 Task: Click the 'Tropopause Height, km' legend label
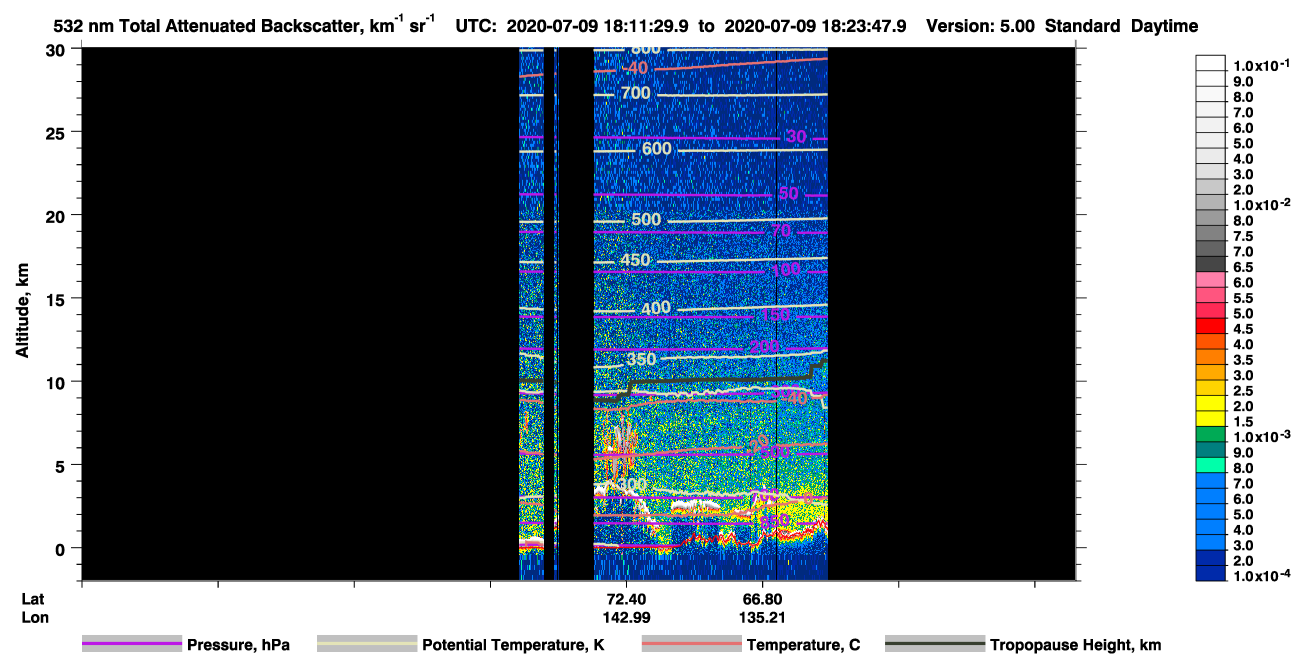pyautogui.click(x=1075, y=645)
